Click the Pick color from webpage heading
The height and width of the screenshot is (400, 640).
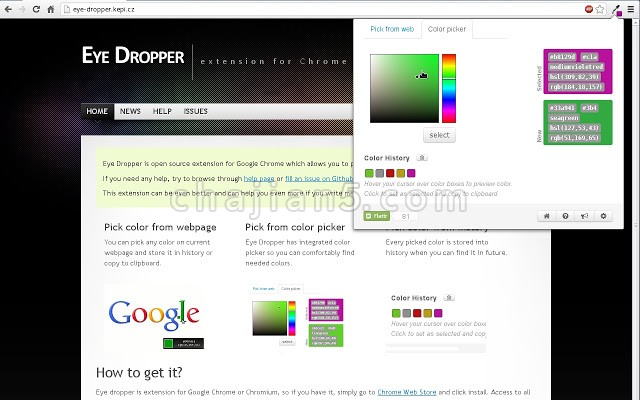click(160, 227)
